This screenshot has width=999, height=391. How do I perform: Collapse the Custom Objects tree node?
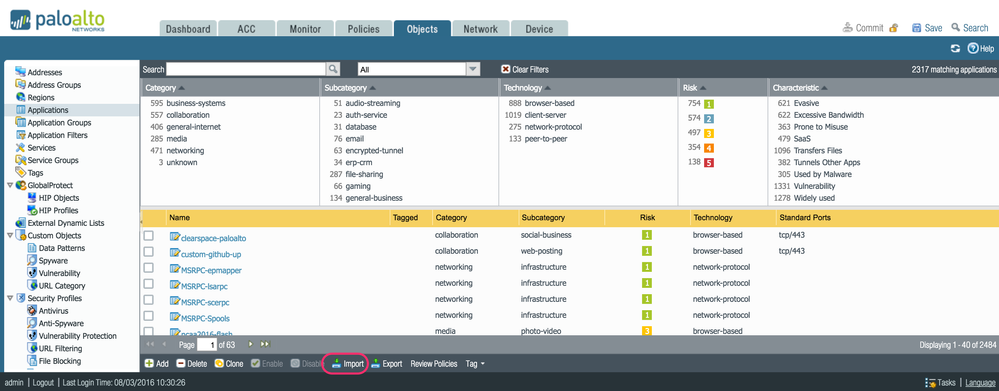point(10,236)
